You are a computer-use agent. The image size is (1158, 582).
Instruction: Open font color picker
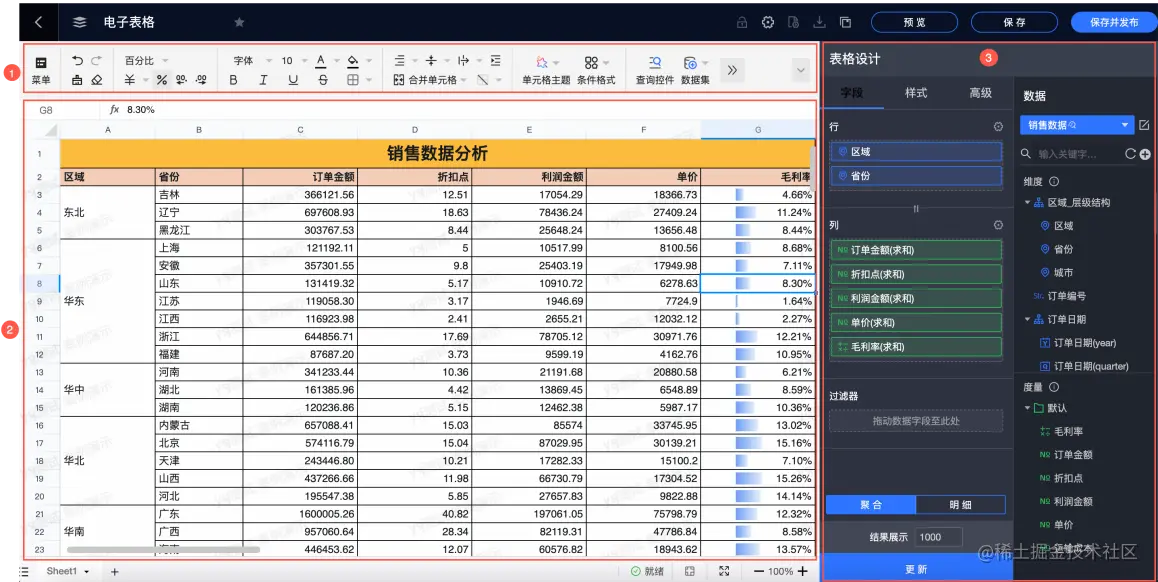pos(321,61)
